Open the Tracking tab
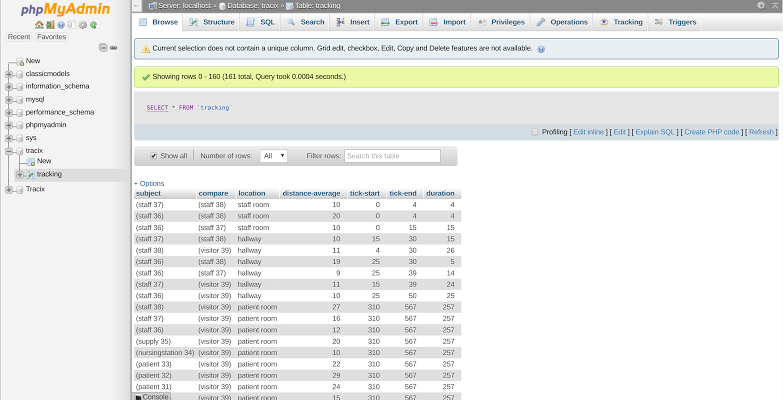 [621, 22]
